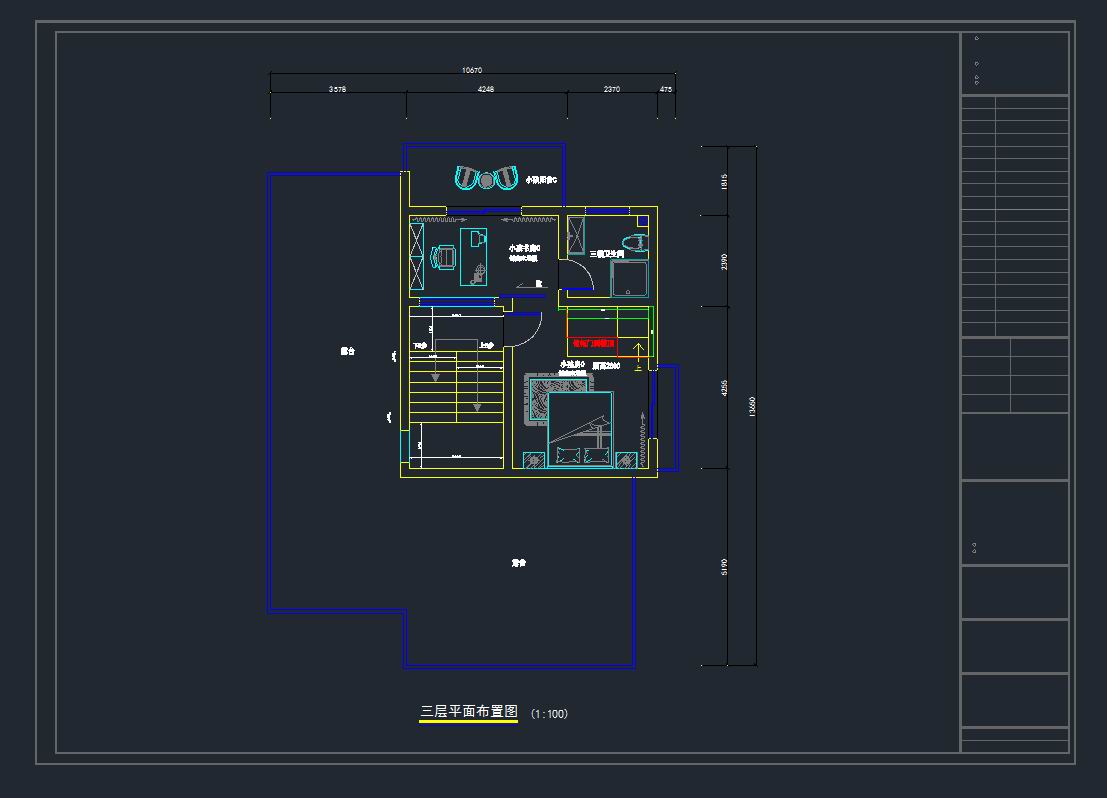1107x798 pixels.
Task: Click the 13050 vertical dimension text
Action: (752, 407)
